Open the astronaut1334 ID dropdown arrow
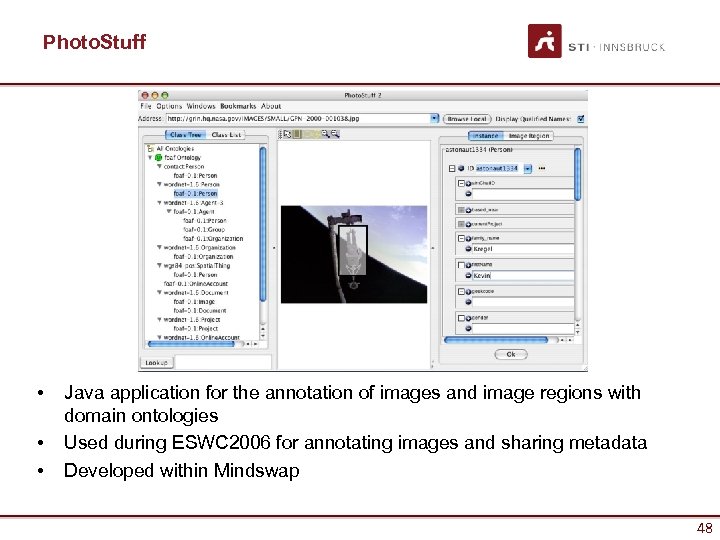The image size is (720, 540). point(528,169)
